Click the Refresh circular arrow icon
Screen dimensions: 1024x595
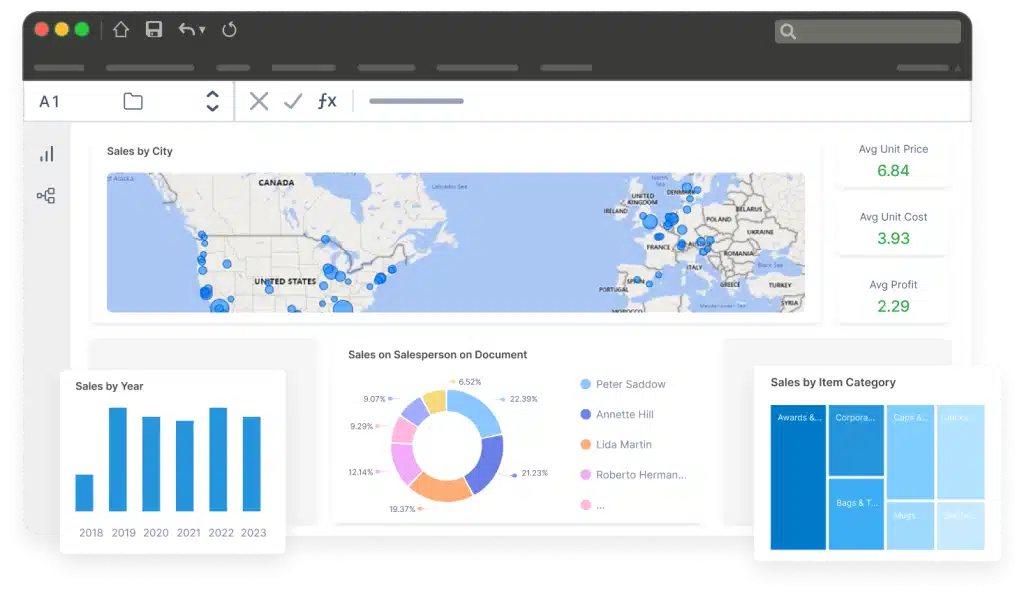point(229,30)
